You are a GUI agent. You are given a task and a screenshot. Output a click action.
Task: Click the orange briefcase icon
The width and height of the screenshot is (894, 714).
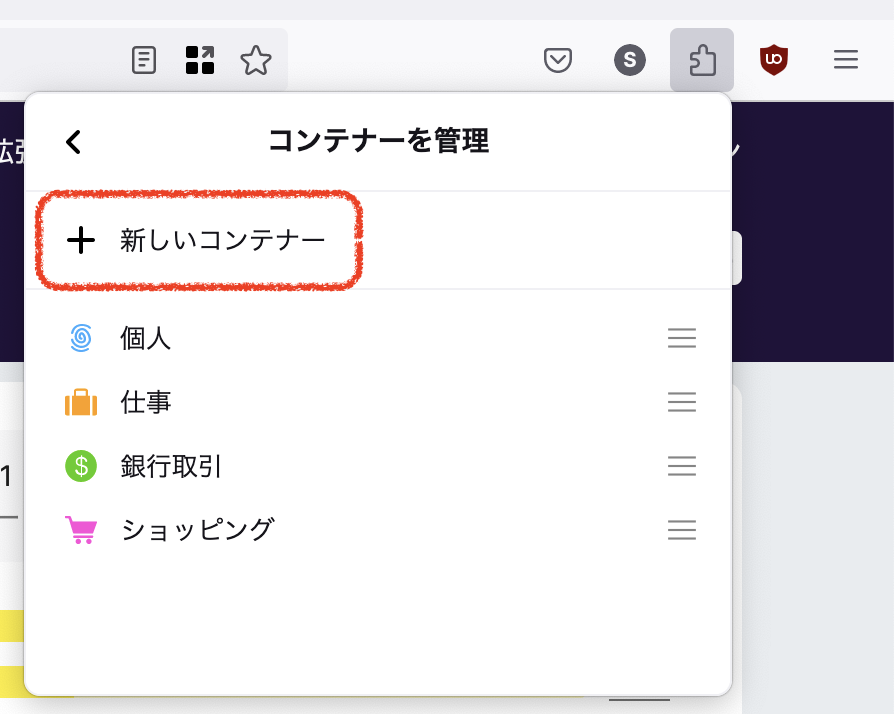point(81,402)
